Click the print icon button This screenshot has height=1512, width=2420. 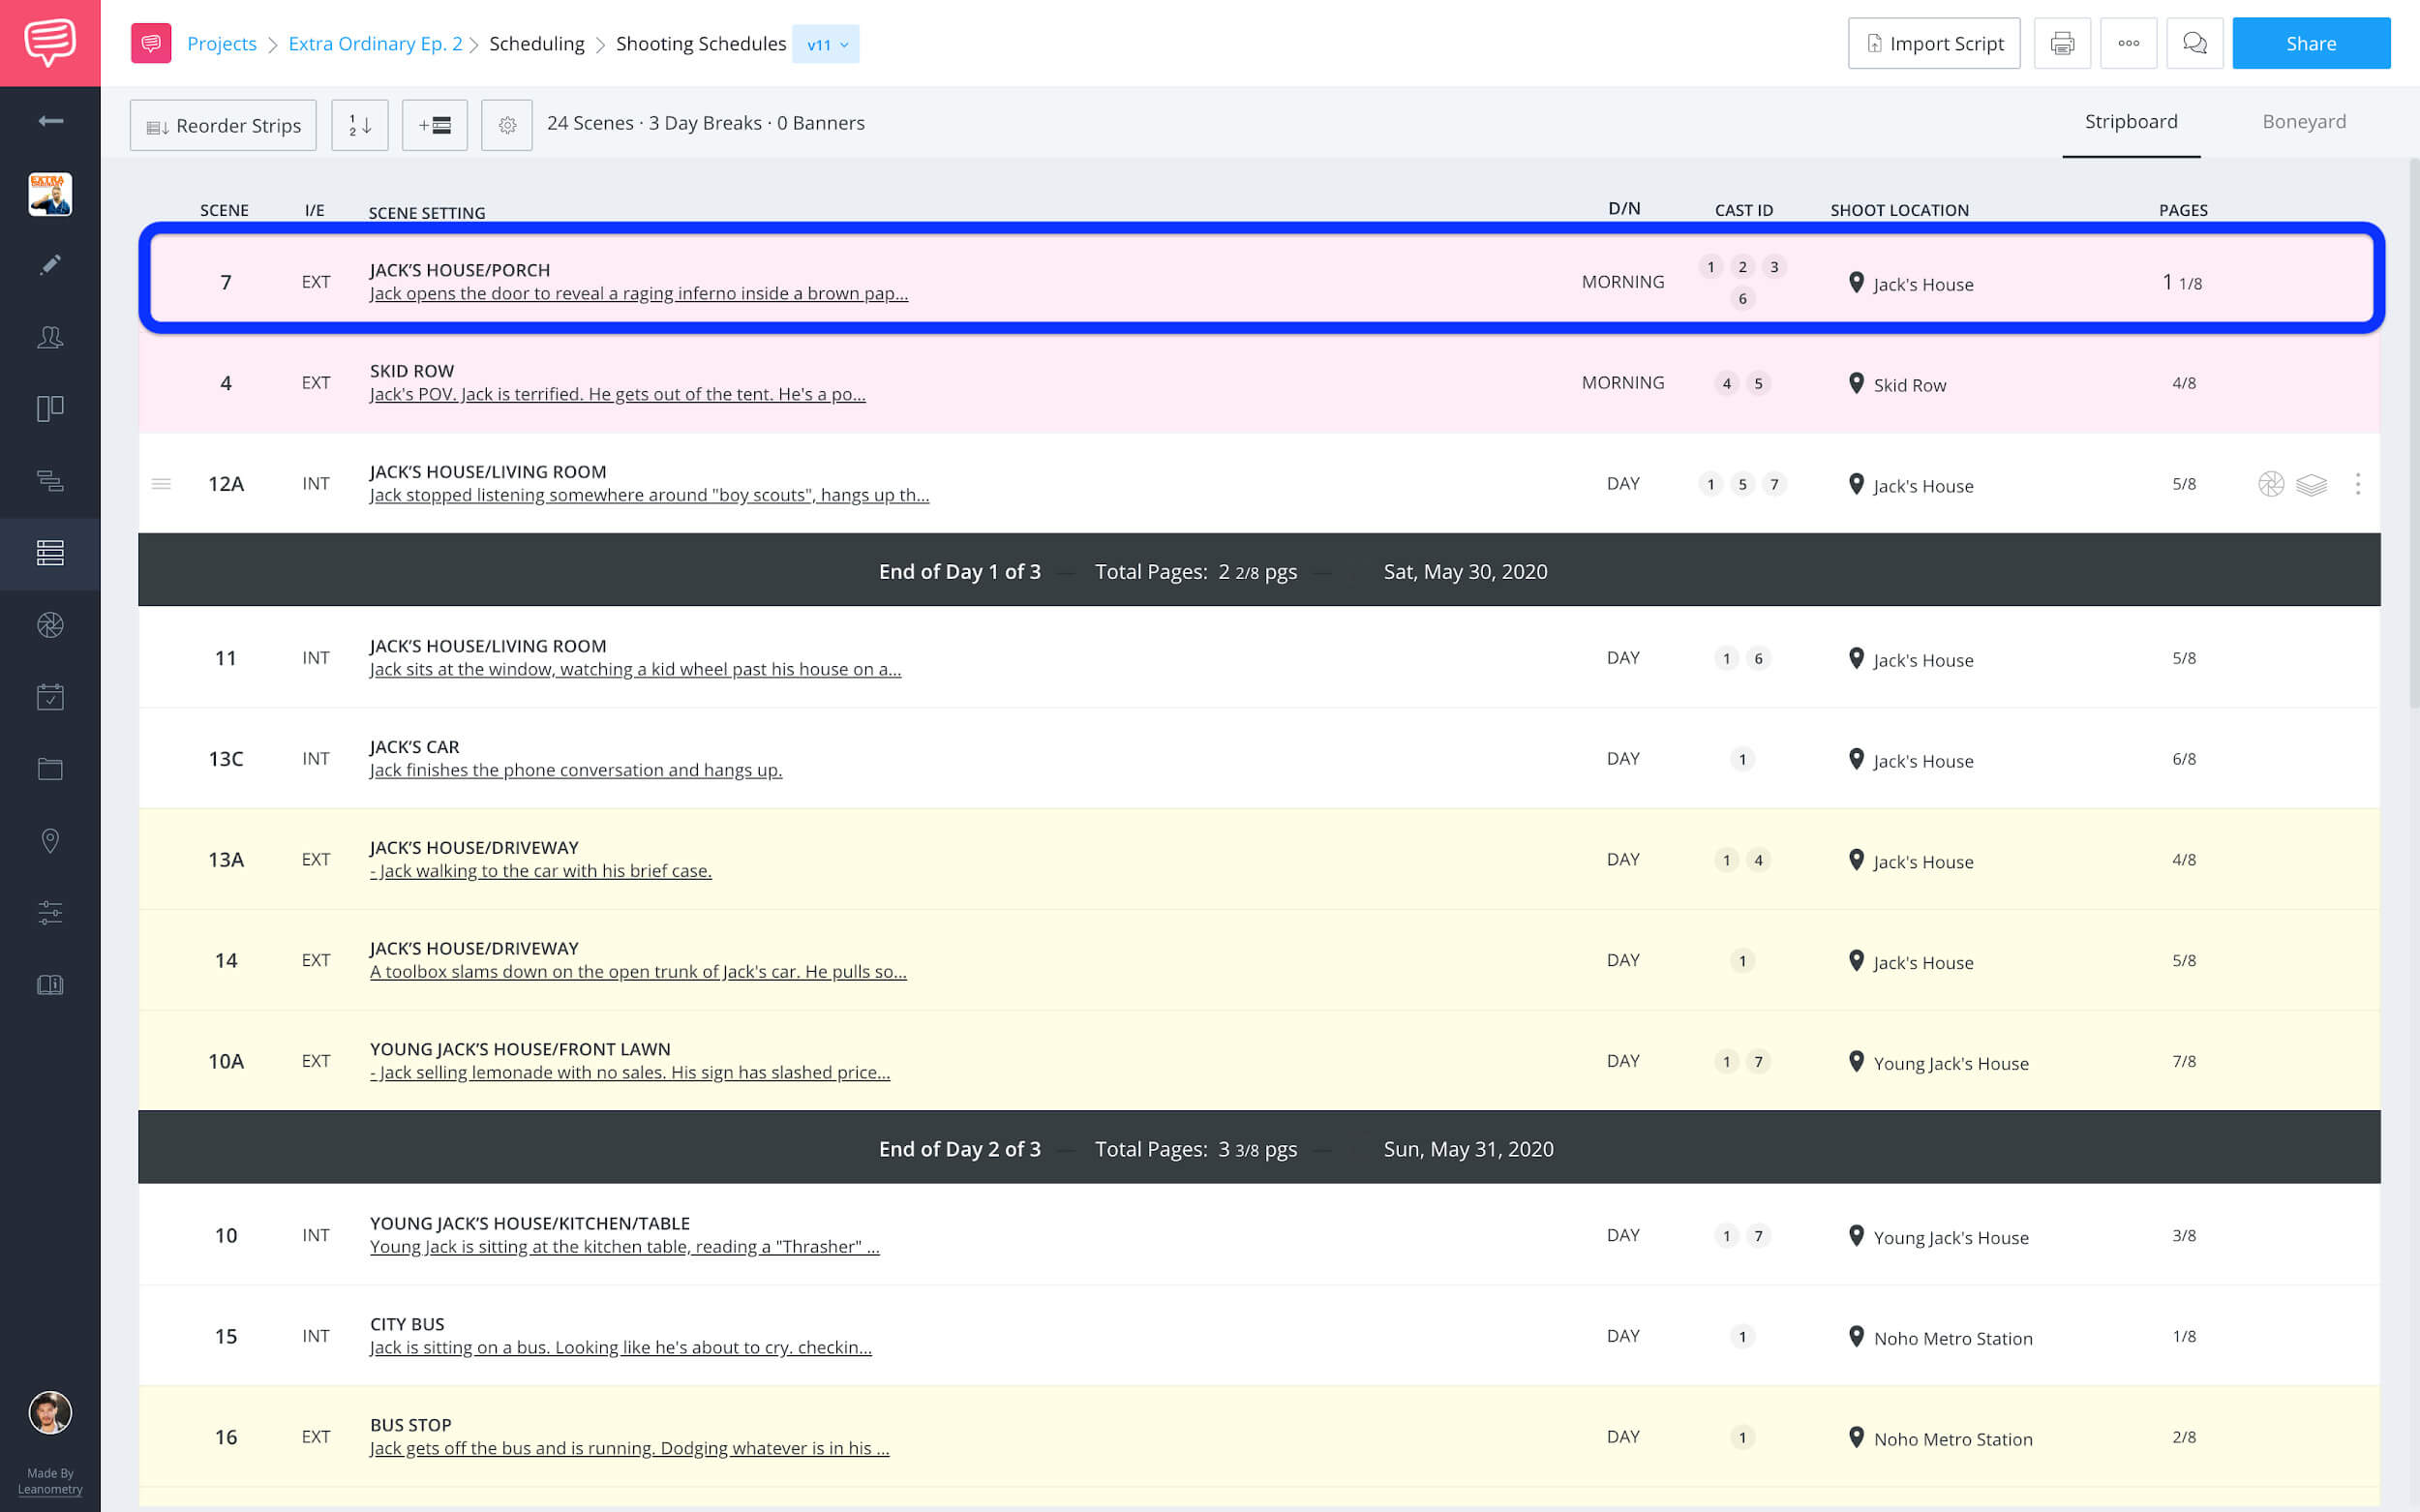[x=2062, y=43]
